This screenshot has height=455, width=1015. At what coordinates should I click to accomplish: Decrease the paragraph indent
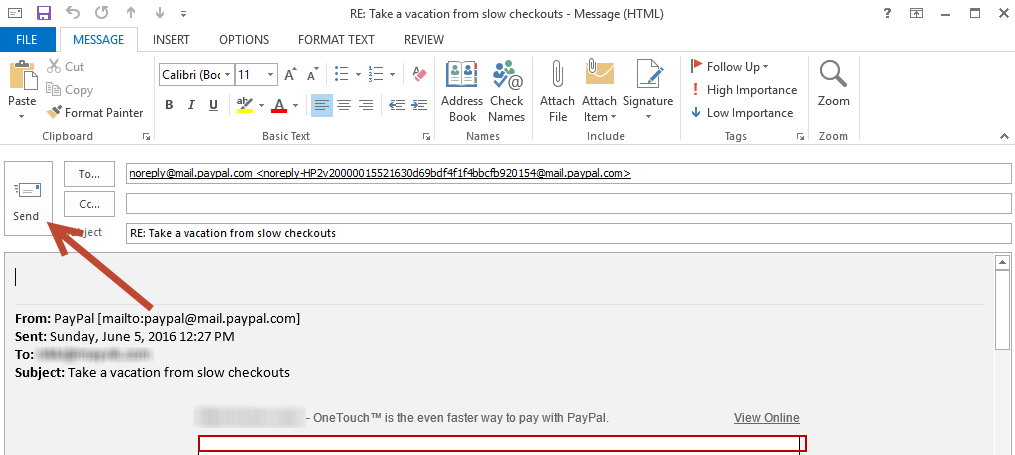pyautogui.click(x=397, y=105)
